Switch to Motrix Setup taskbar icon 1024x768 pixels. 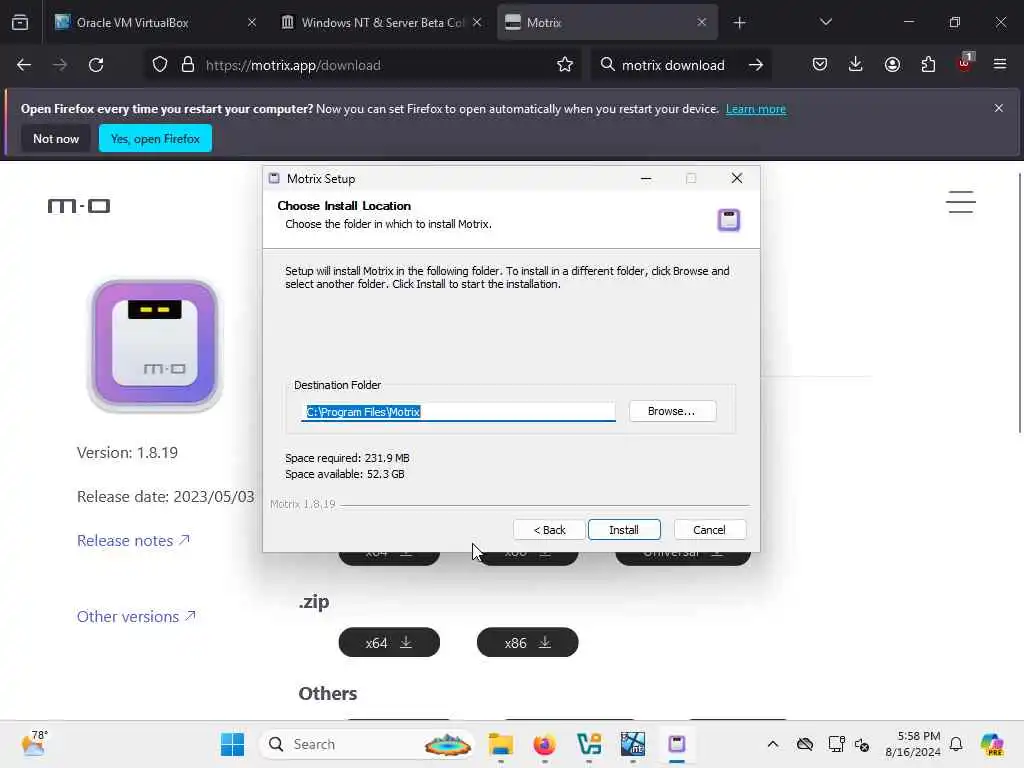pyautogui.click(x=677, y=744)
